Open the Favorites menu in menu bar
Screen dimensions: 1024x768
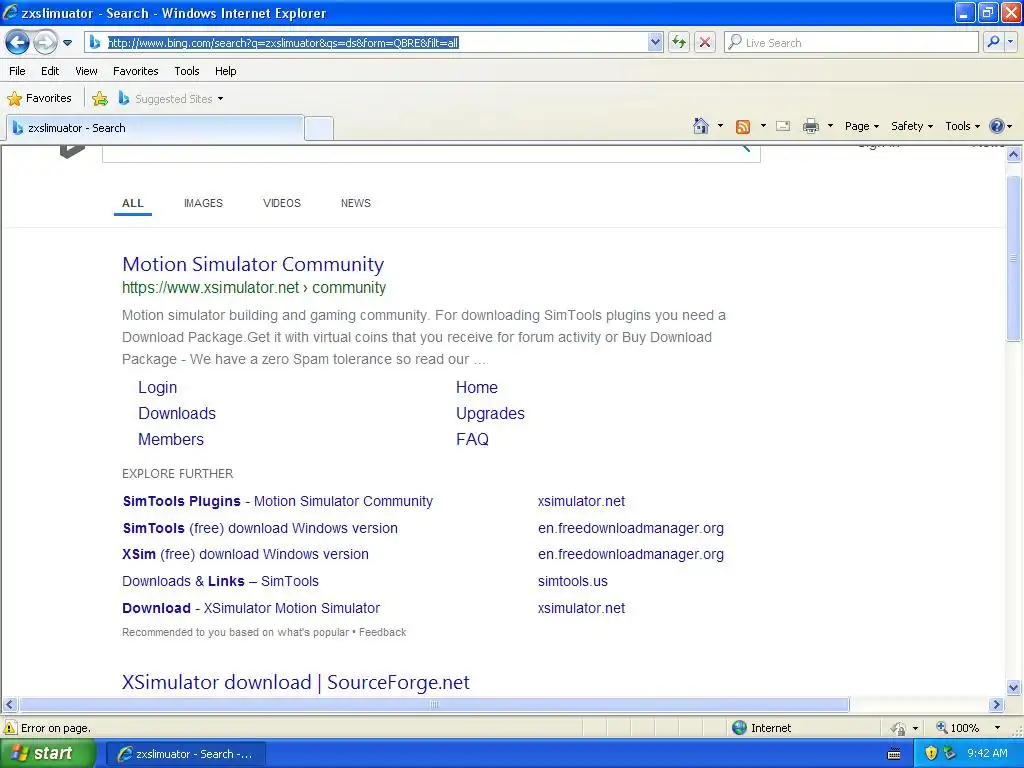pos(135,71)
